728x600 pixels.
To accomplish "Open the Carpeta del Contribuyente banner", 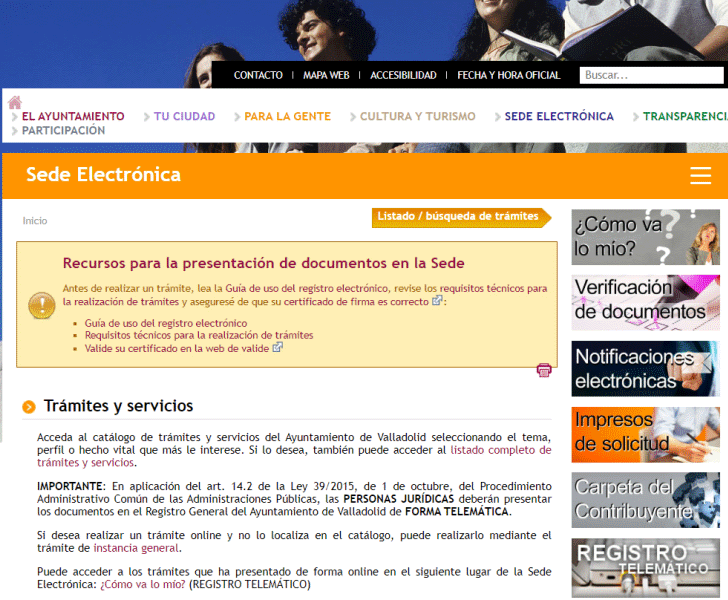I will coord(645,500).
